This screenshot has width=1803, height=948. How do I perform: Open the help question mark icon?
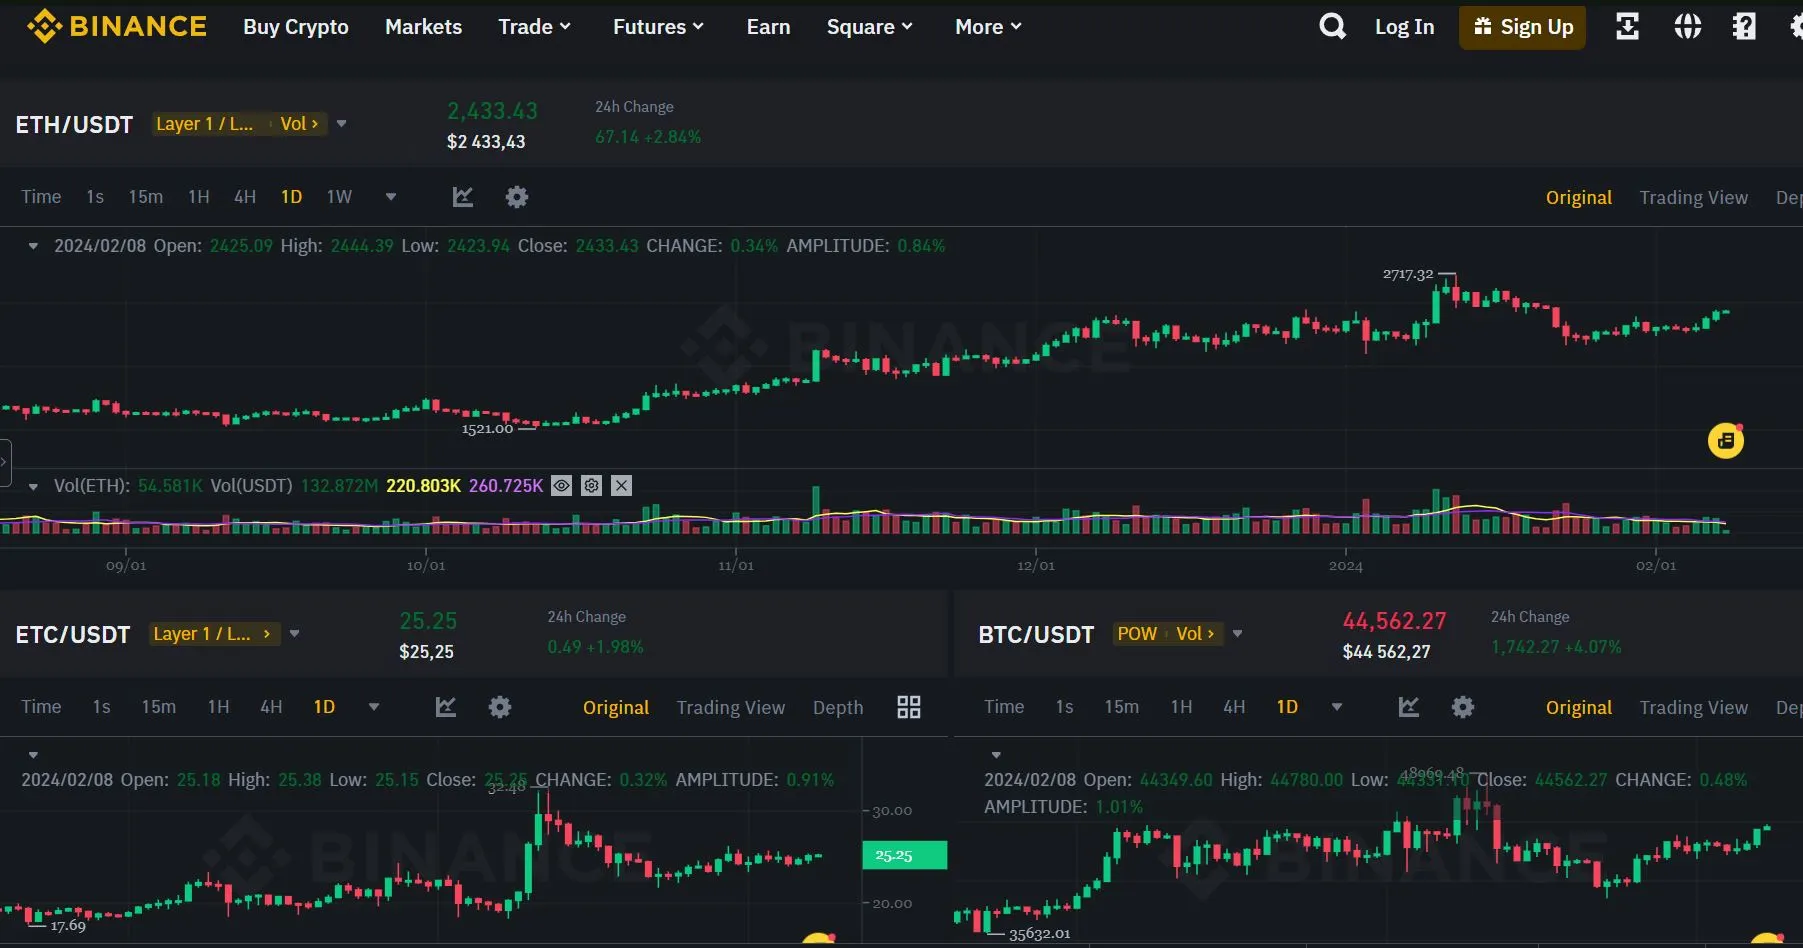pos(1744,27)
